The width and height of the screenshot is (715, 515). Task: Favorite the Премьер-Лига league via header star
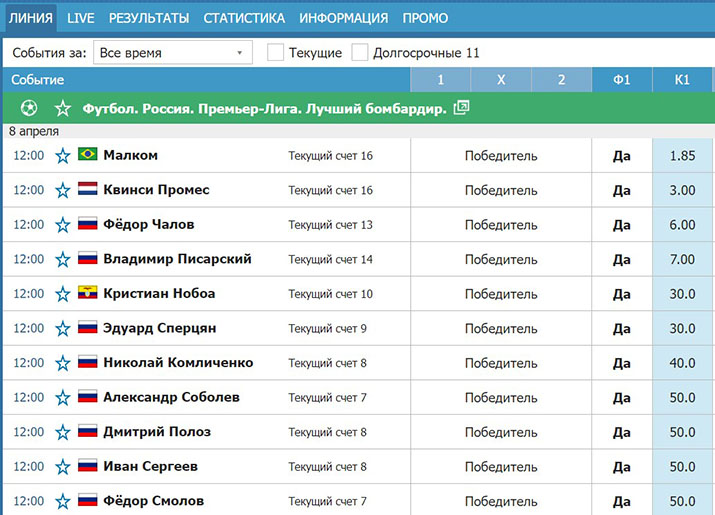click(62, 109)
